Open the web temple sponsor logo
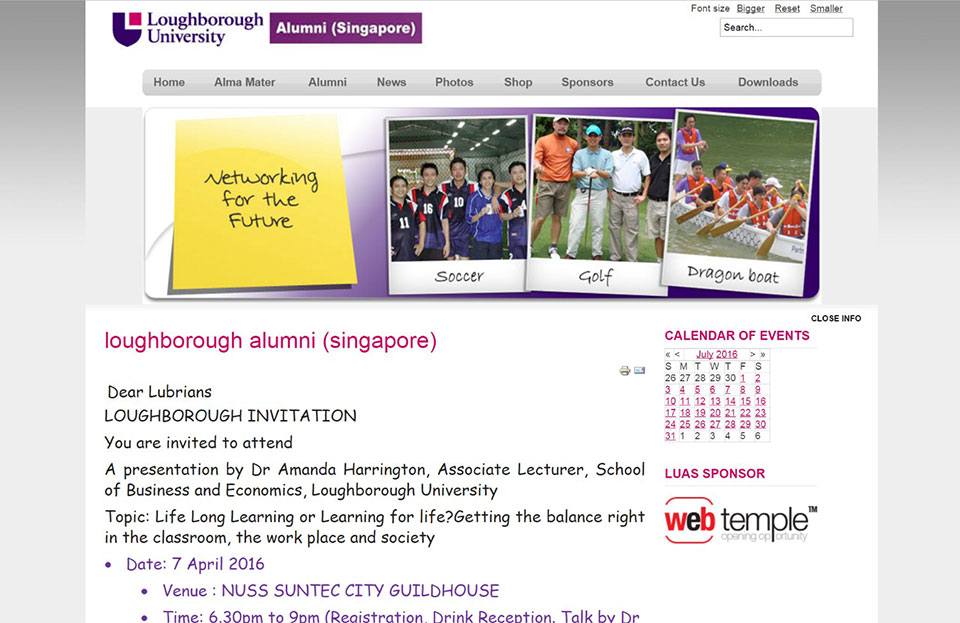The image size is (960, 623). (x=741, y=521)
